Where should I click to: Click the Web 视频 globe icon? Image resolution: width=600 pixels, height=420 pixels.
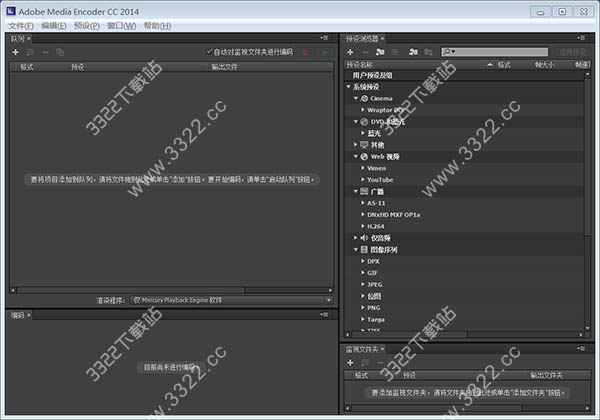[x=364, y=156]
